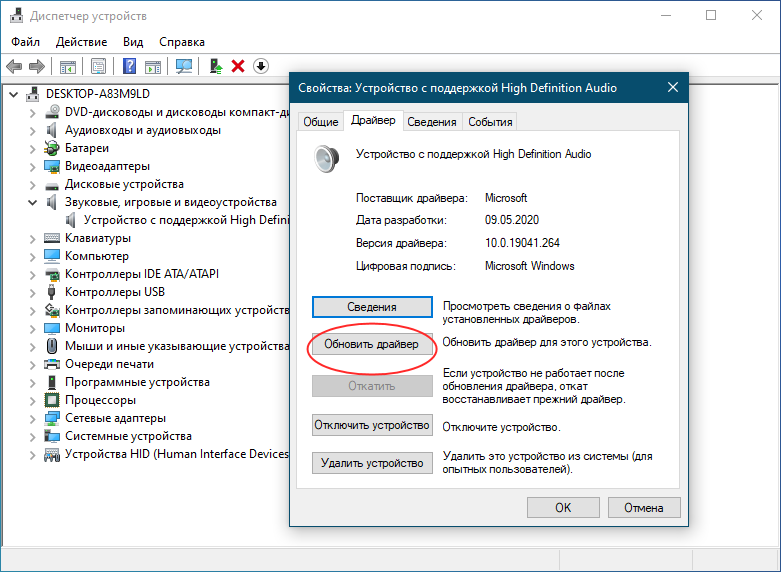This screenshot has width=781, height=572.
Task: Switch to the Сведения tab
Action: tap(432, 122)
